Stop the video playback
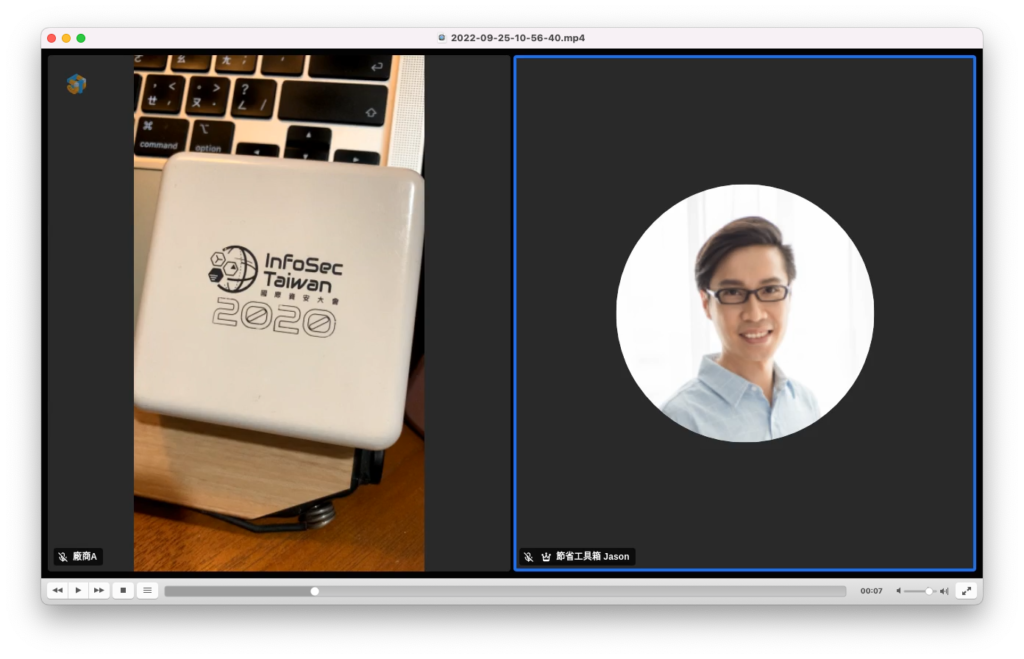The width and height of the screenshot is (1024, 659). [123, 590]
